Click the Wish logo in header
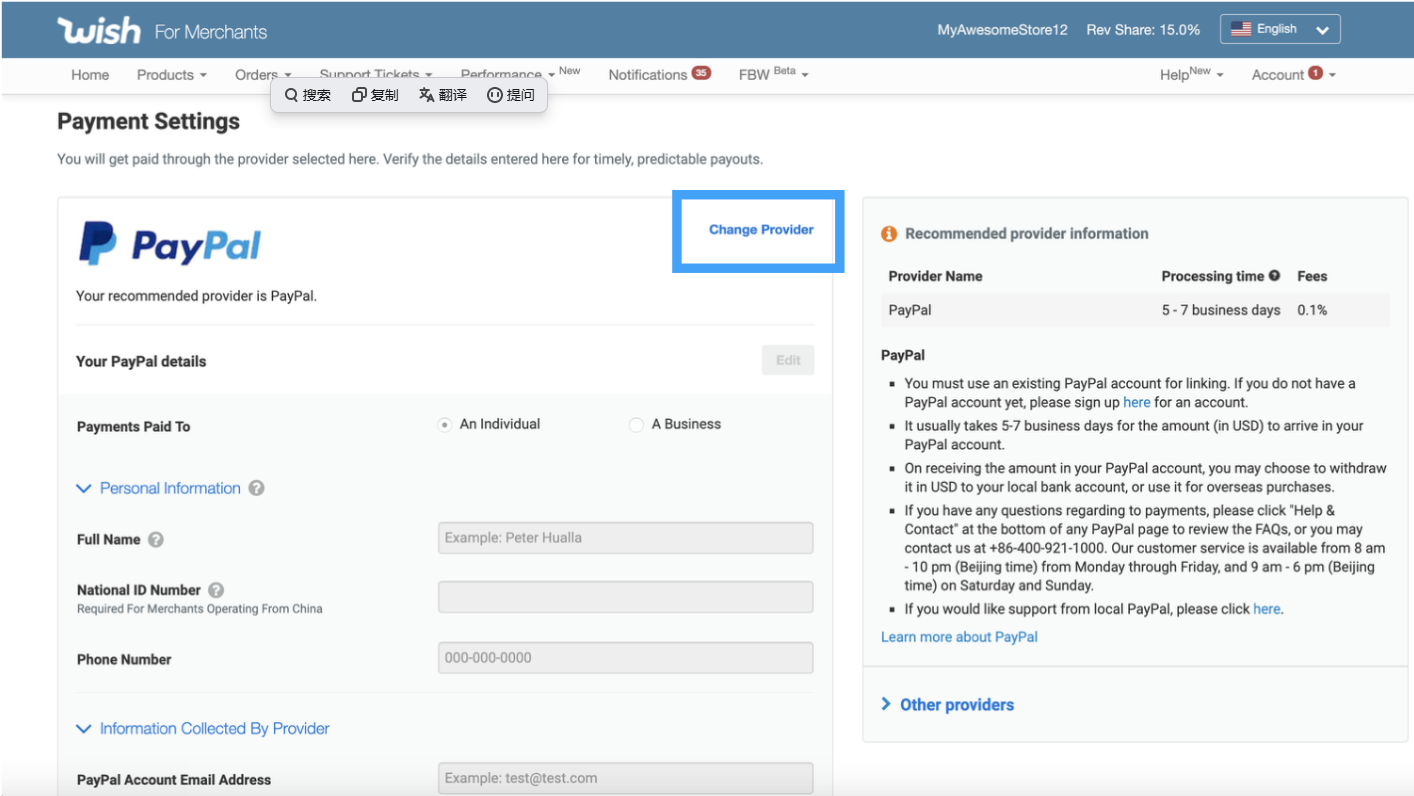Screen dimensions: 1414x796 99,31
